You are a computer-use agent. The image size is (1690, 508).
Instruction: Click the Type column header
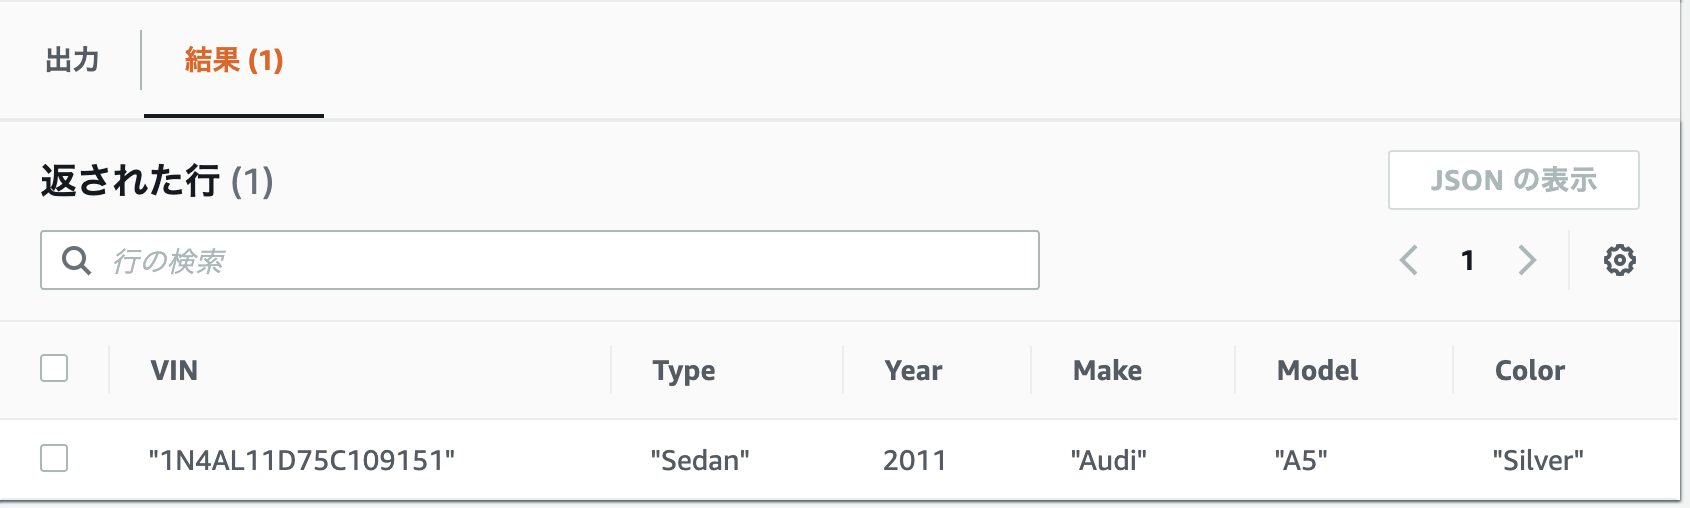(684, 371)
